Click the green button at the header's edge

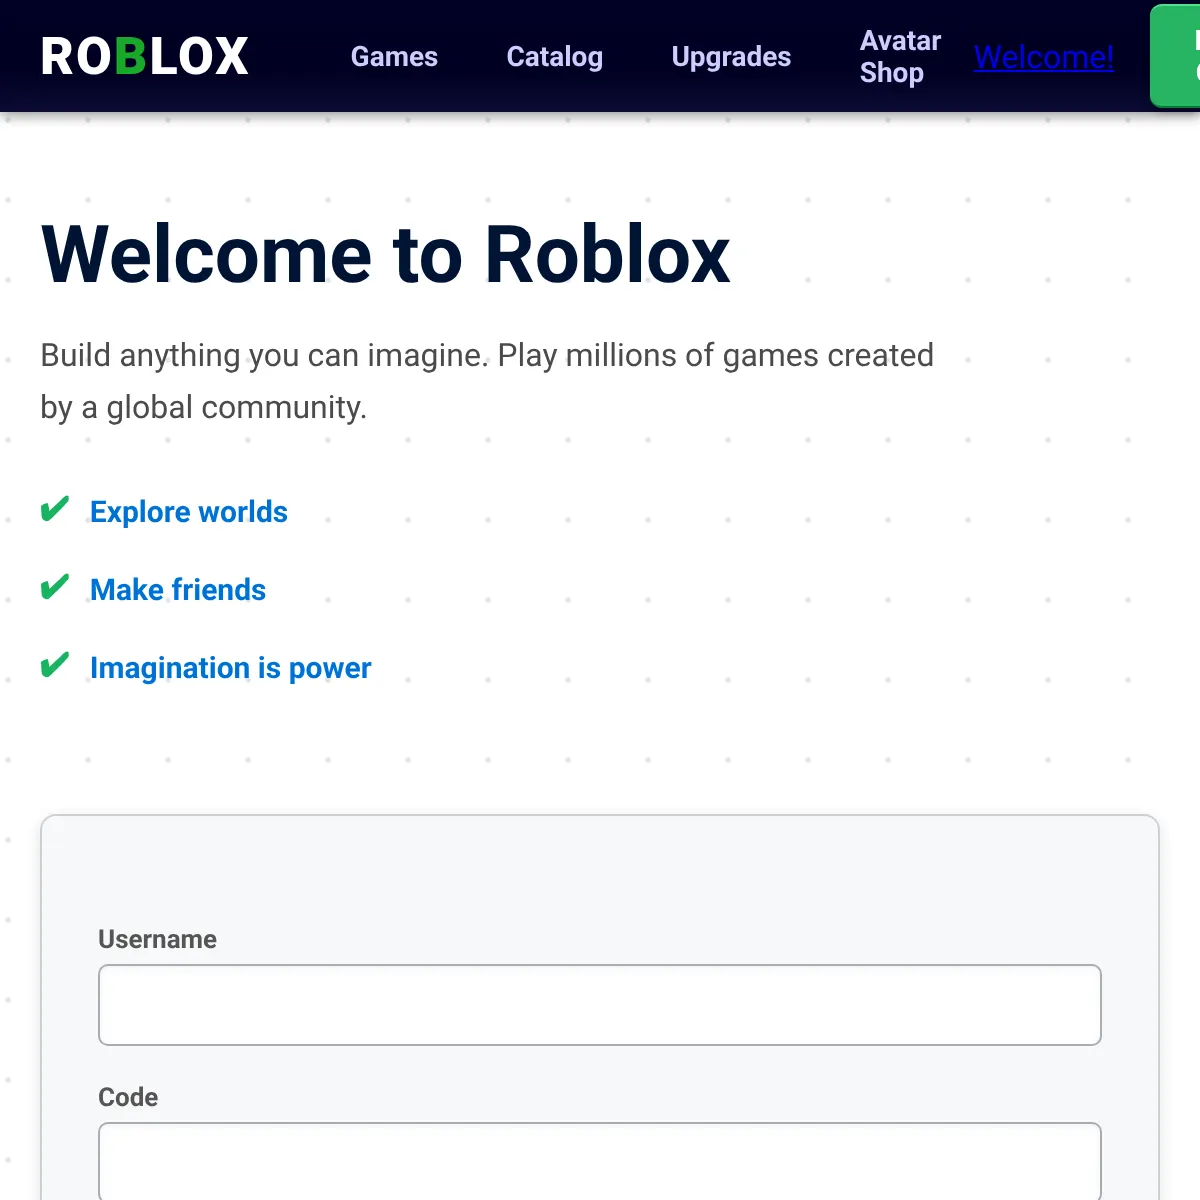(x=1176, y=56)
